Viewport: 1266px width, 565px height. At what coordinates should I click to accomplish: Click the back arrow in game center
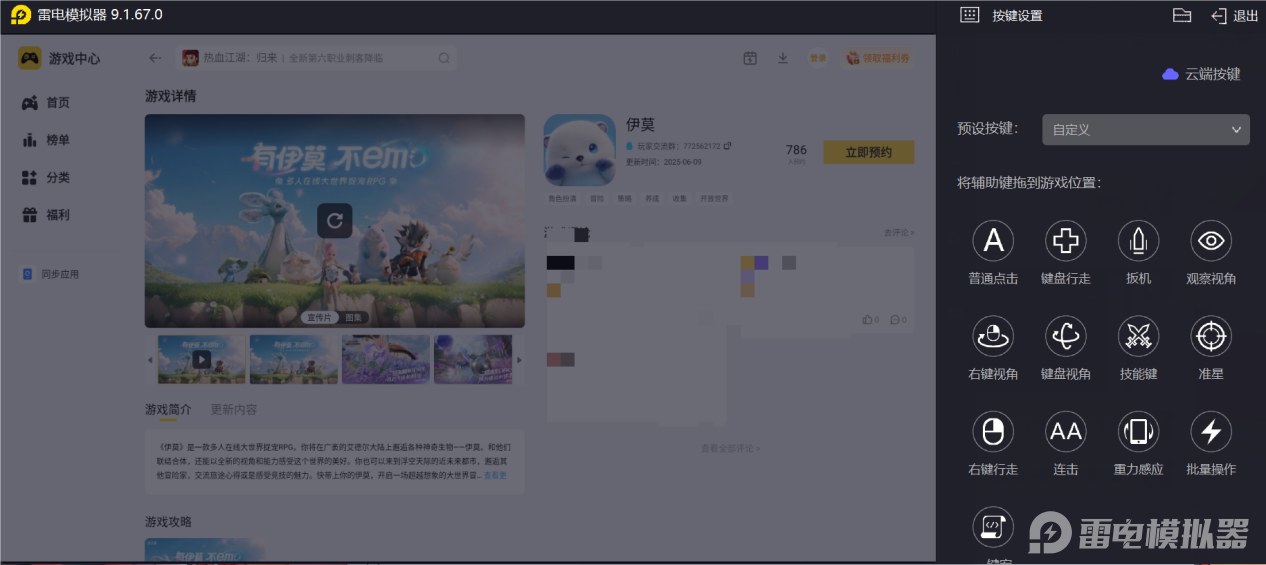pos(155,58)
